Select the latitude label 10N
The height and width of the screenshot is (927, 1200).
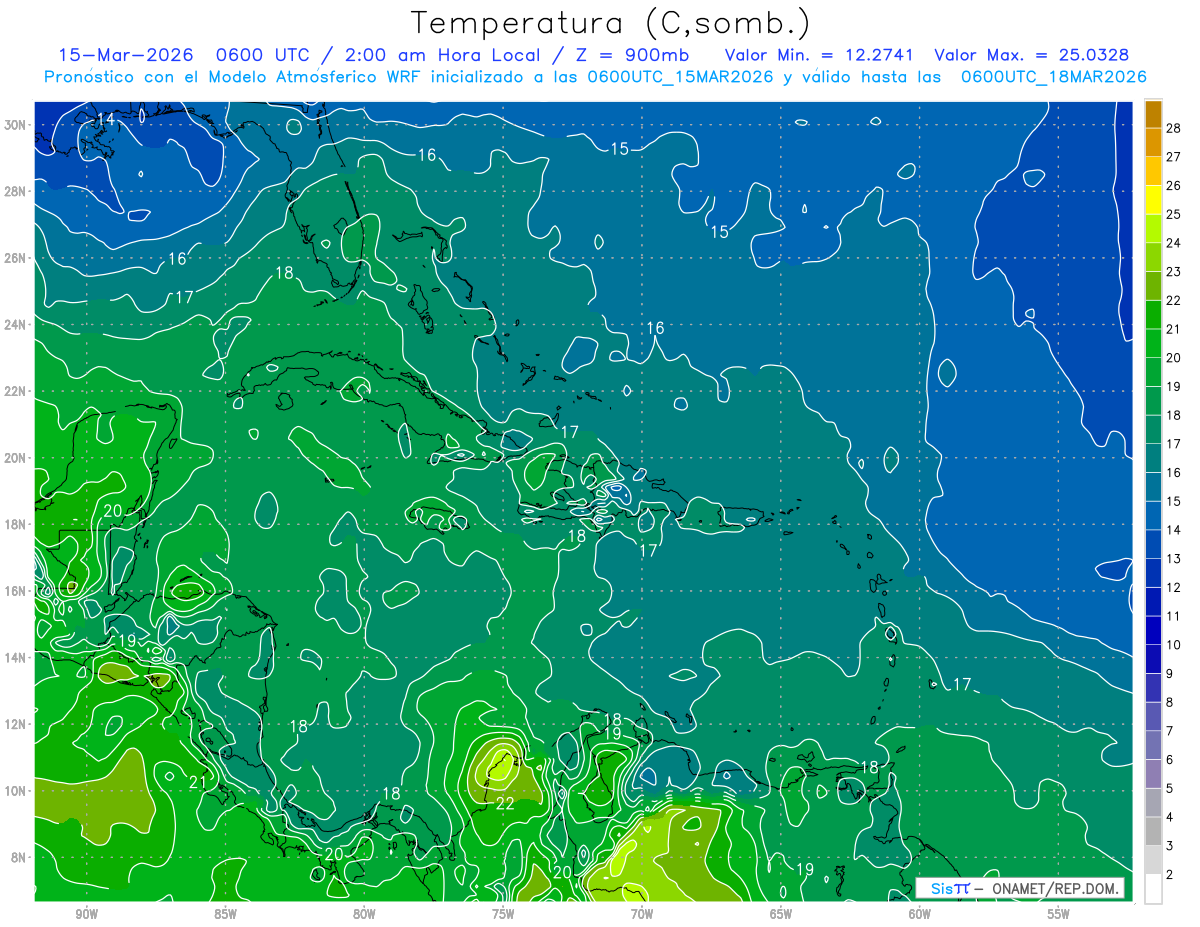pos(17,790)
